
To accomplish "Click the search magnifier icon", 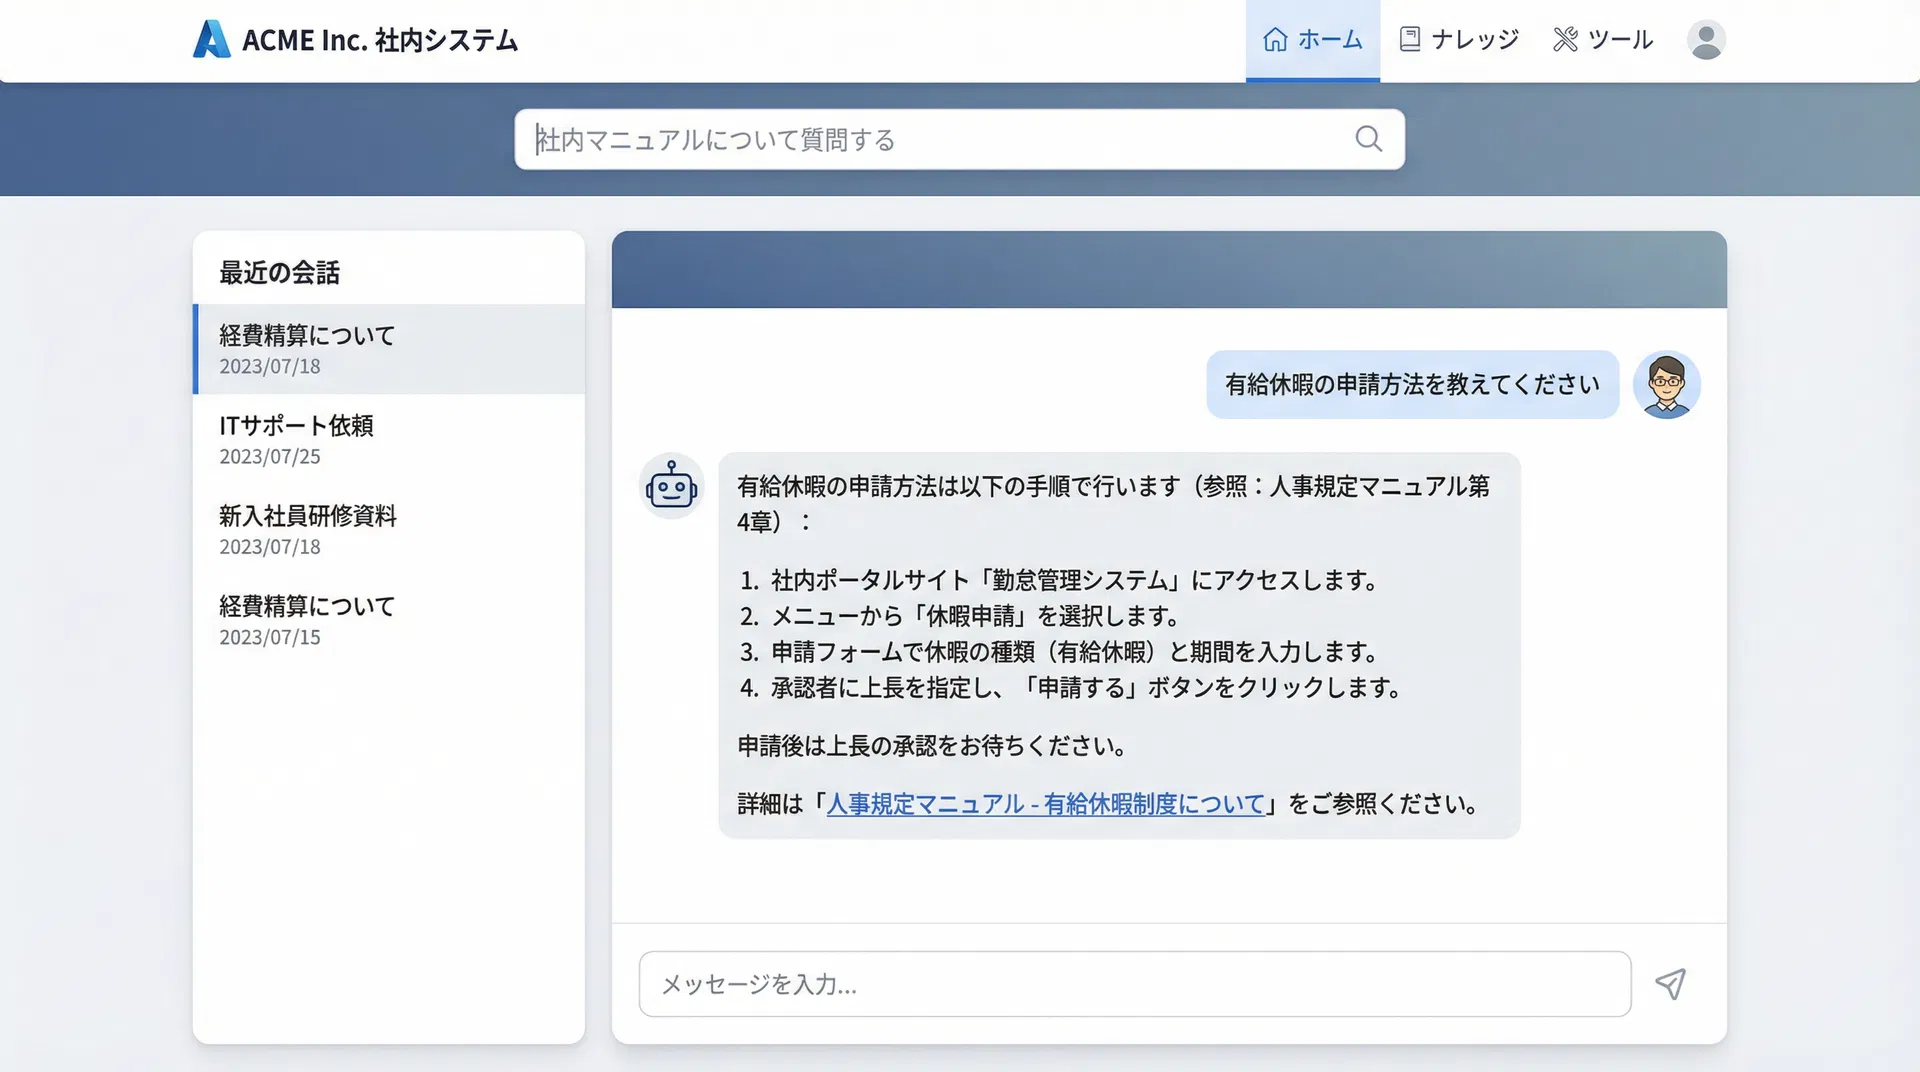I will pos(1367,139).
